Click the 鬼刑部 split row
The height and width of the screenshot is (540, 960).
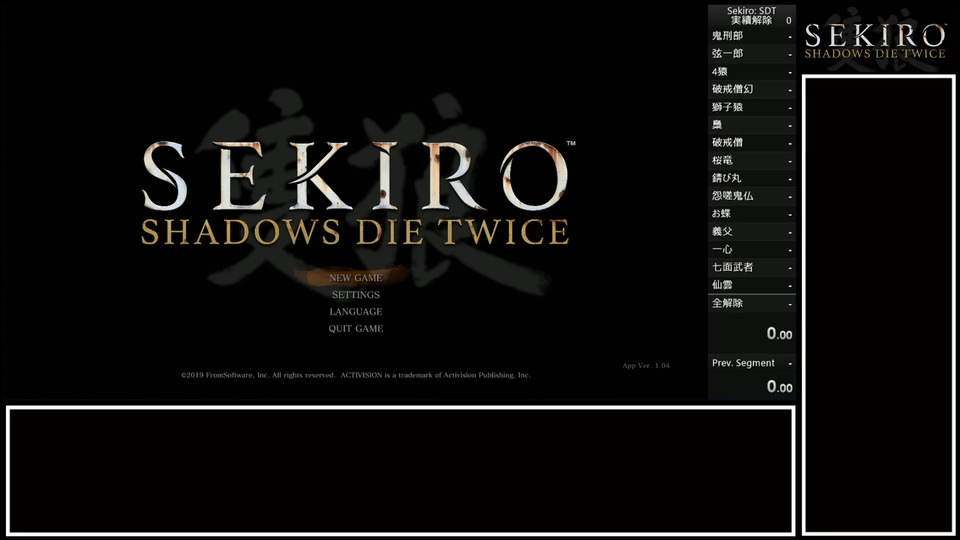click(752, 36)
